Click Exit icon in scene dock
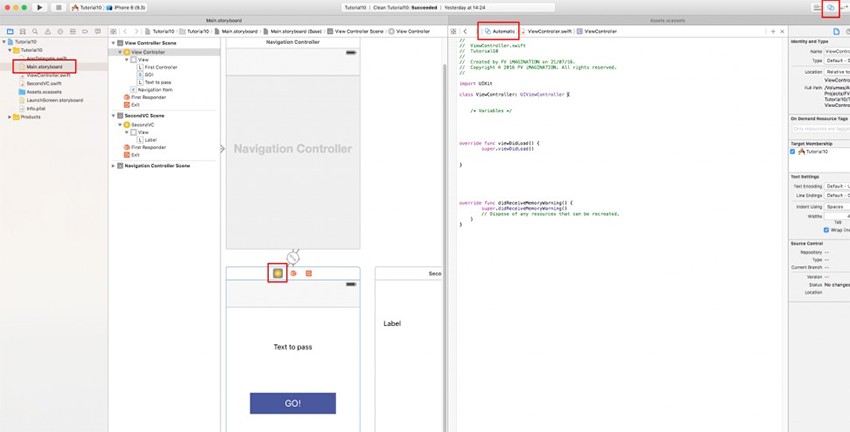The height and width of the screenshot is (432, 850). click(308, 273)
